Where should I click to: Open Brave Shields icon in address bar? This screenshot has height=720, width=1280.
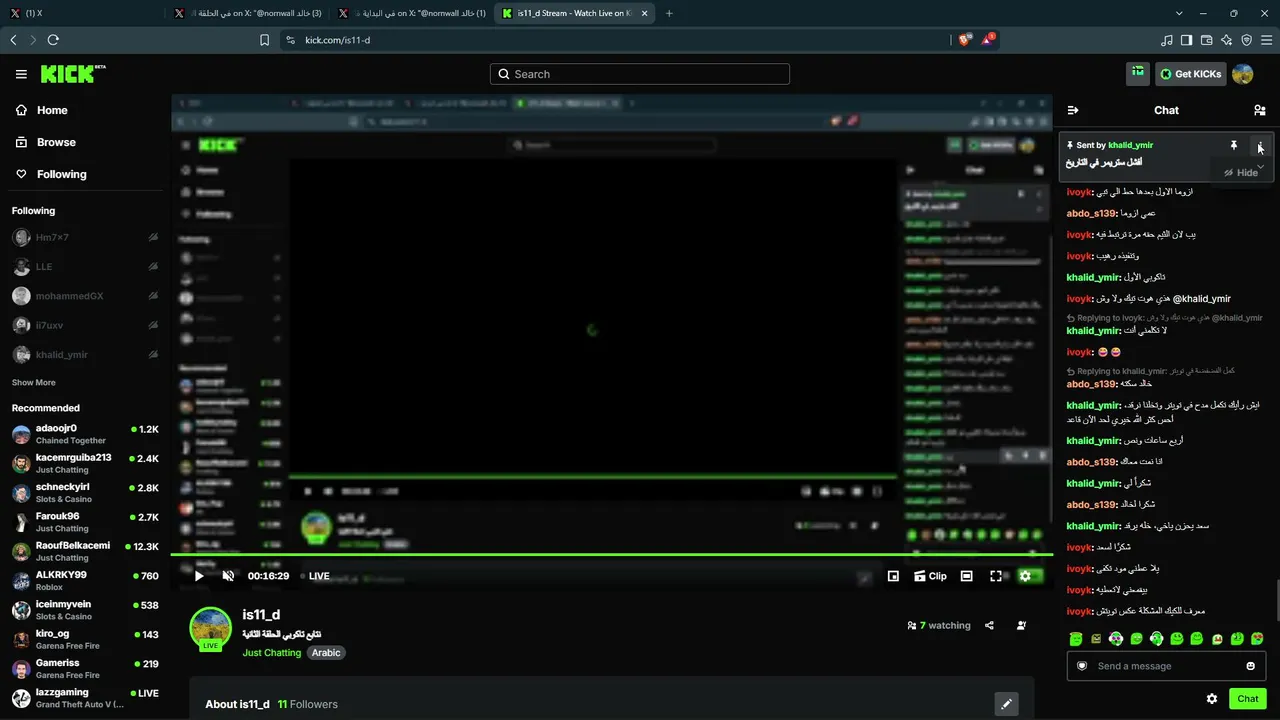964,40
